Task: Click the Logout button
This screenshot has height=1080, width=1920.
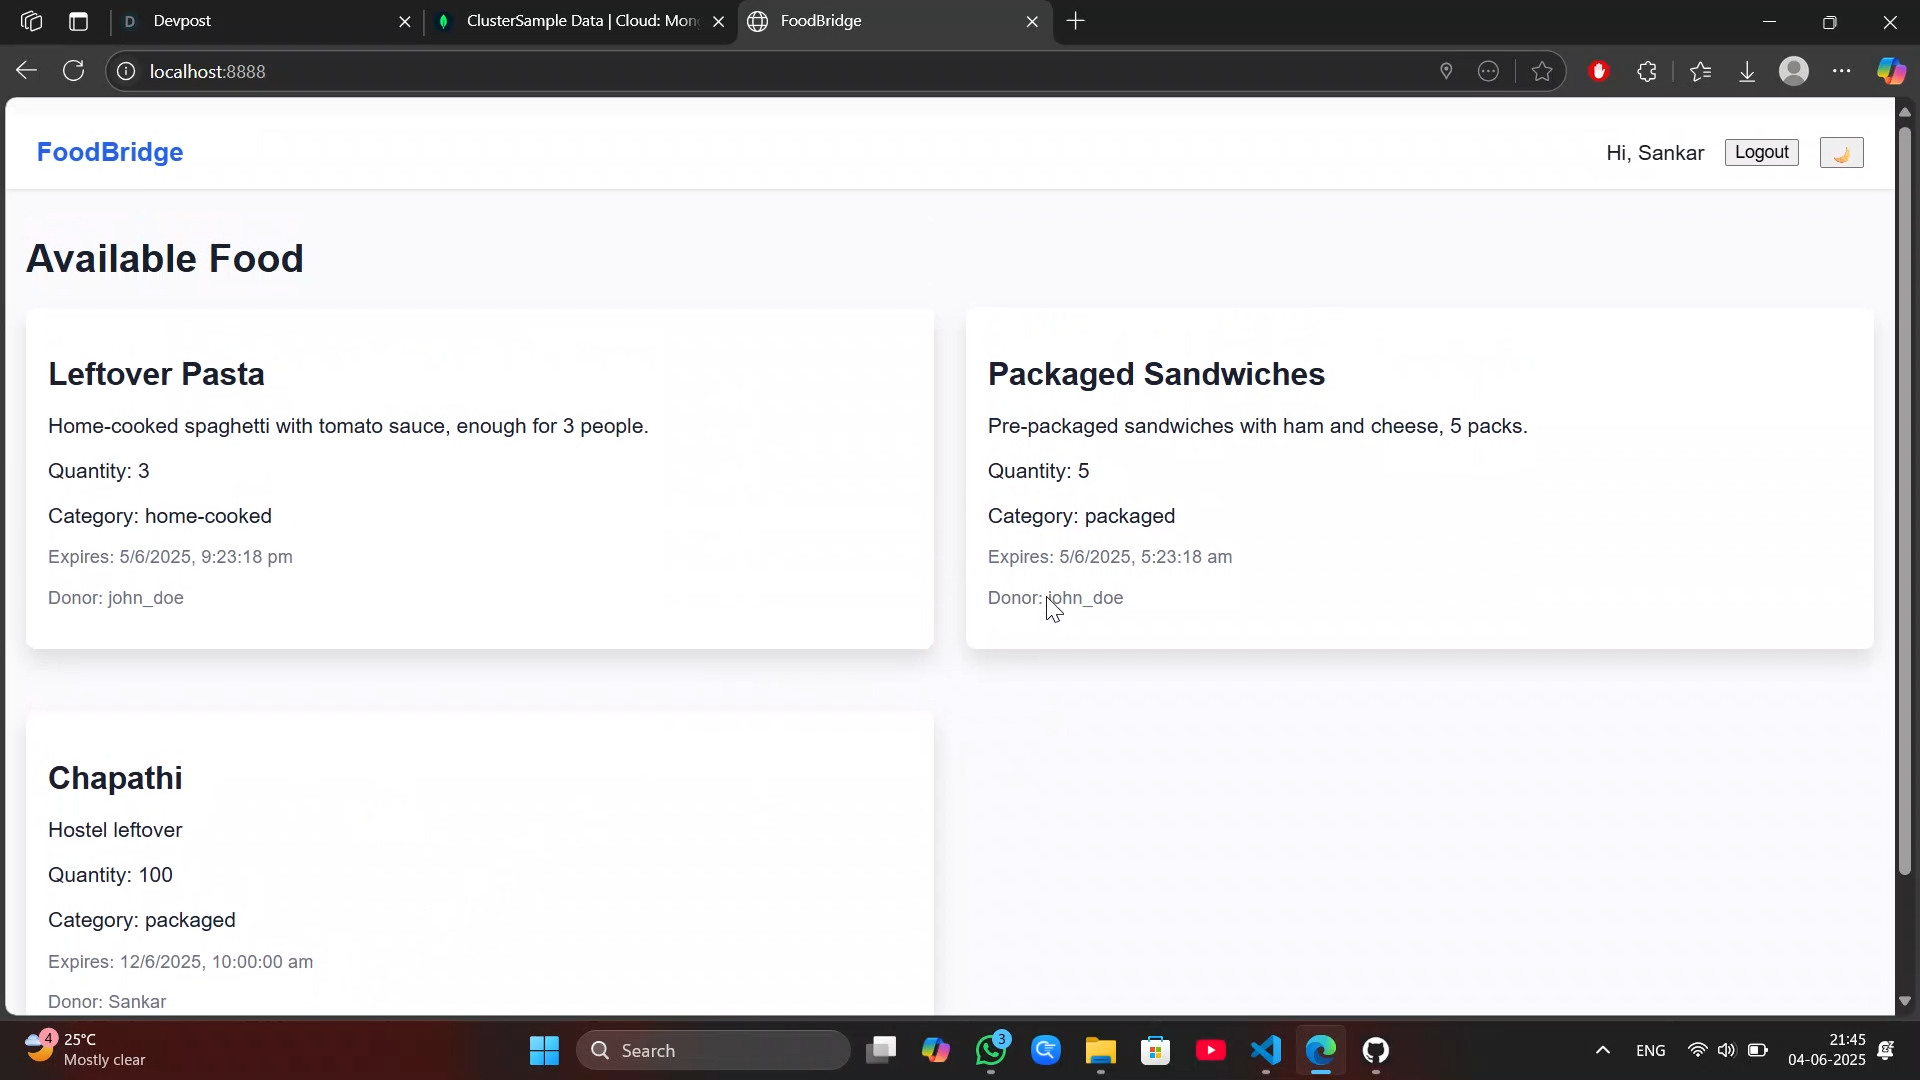Action: tap(1761, 152)
